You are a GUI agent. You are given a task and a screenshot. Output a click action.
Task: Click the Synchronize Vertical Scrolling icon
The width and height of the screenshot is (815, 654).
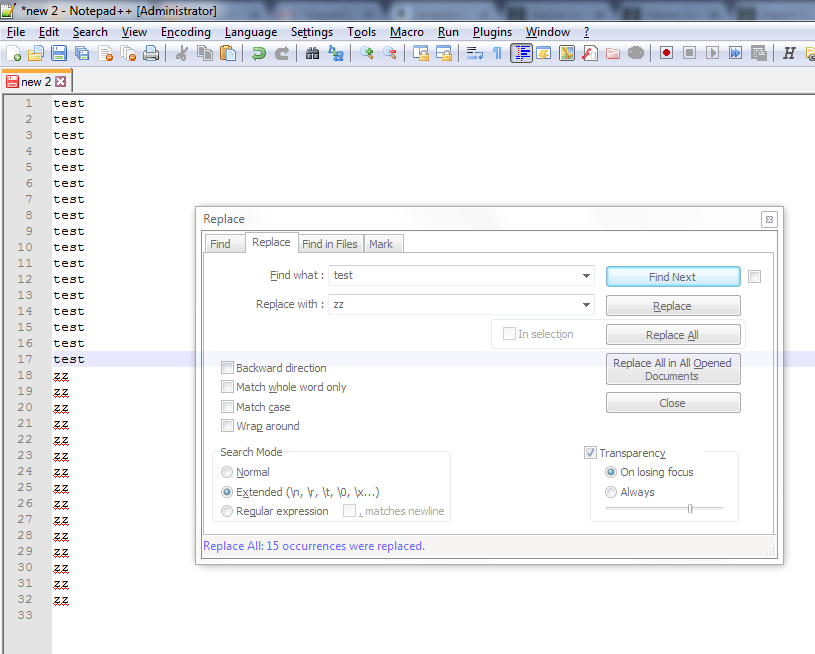pos(420,53)
